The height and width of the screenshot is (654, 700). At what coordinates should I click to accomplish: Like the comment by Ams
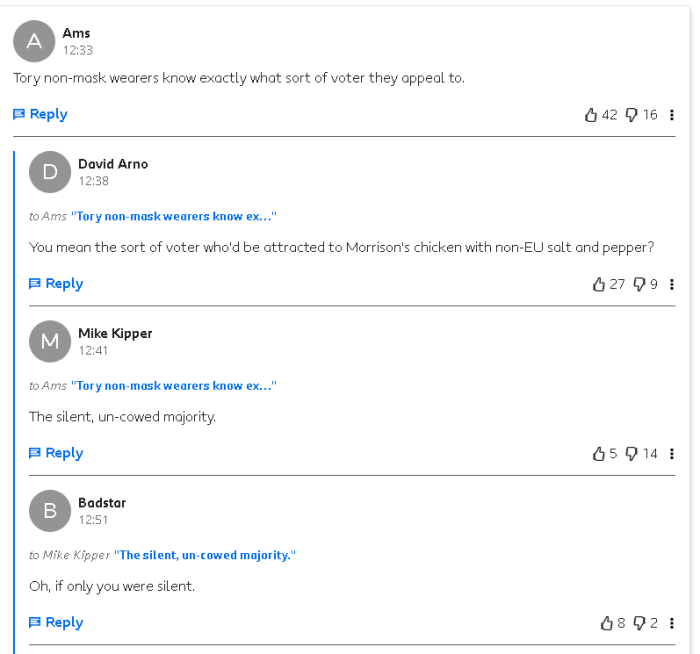(591, 115)
